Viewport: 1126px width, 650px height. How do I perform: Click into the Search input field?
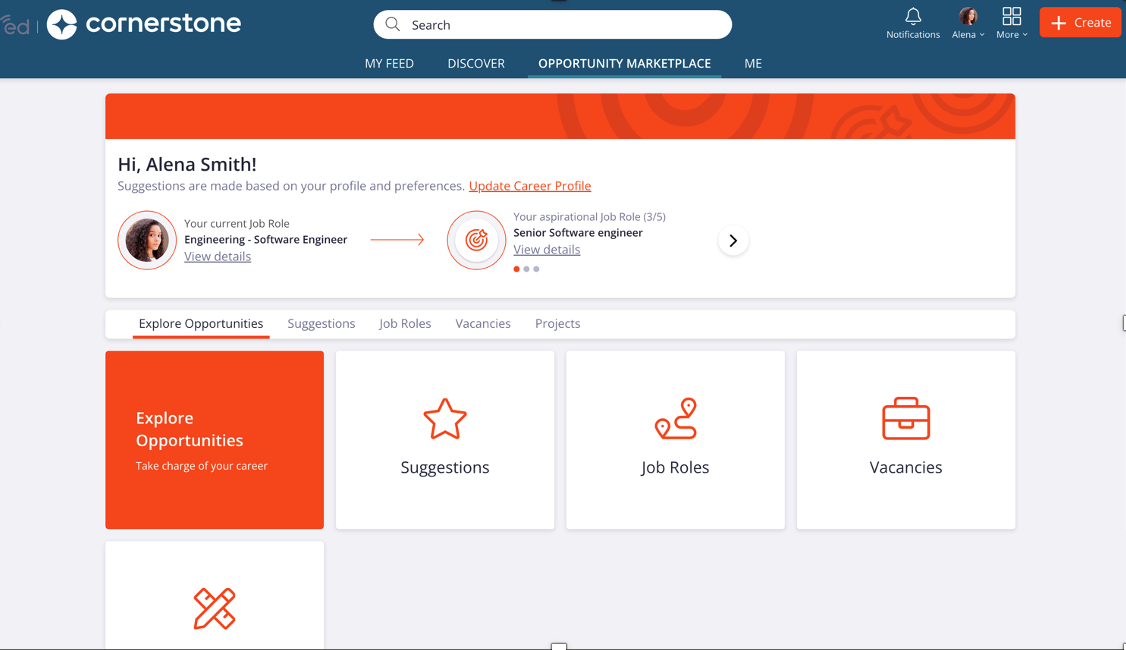click(553, 25)
